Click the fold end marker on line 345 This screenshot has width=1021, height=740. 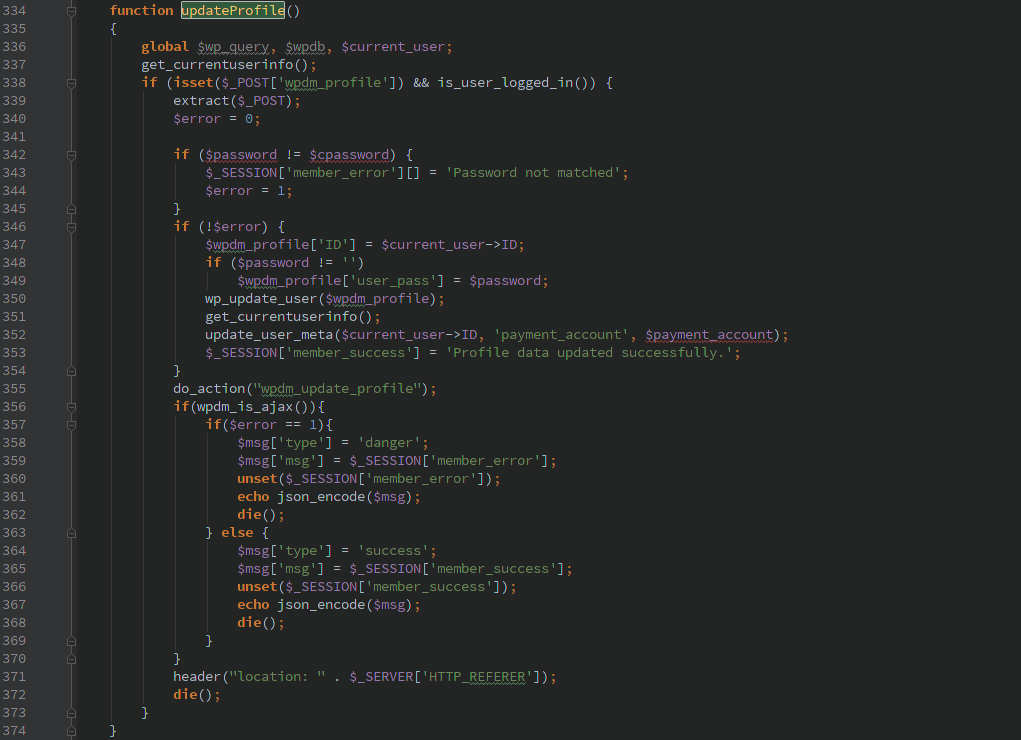point(72,209)
